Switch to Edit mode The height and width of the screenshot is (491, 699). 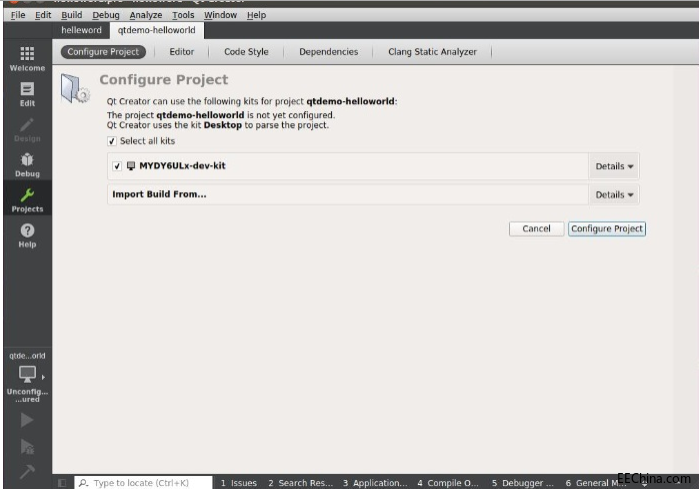click(27, 94)
